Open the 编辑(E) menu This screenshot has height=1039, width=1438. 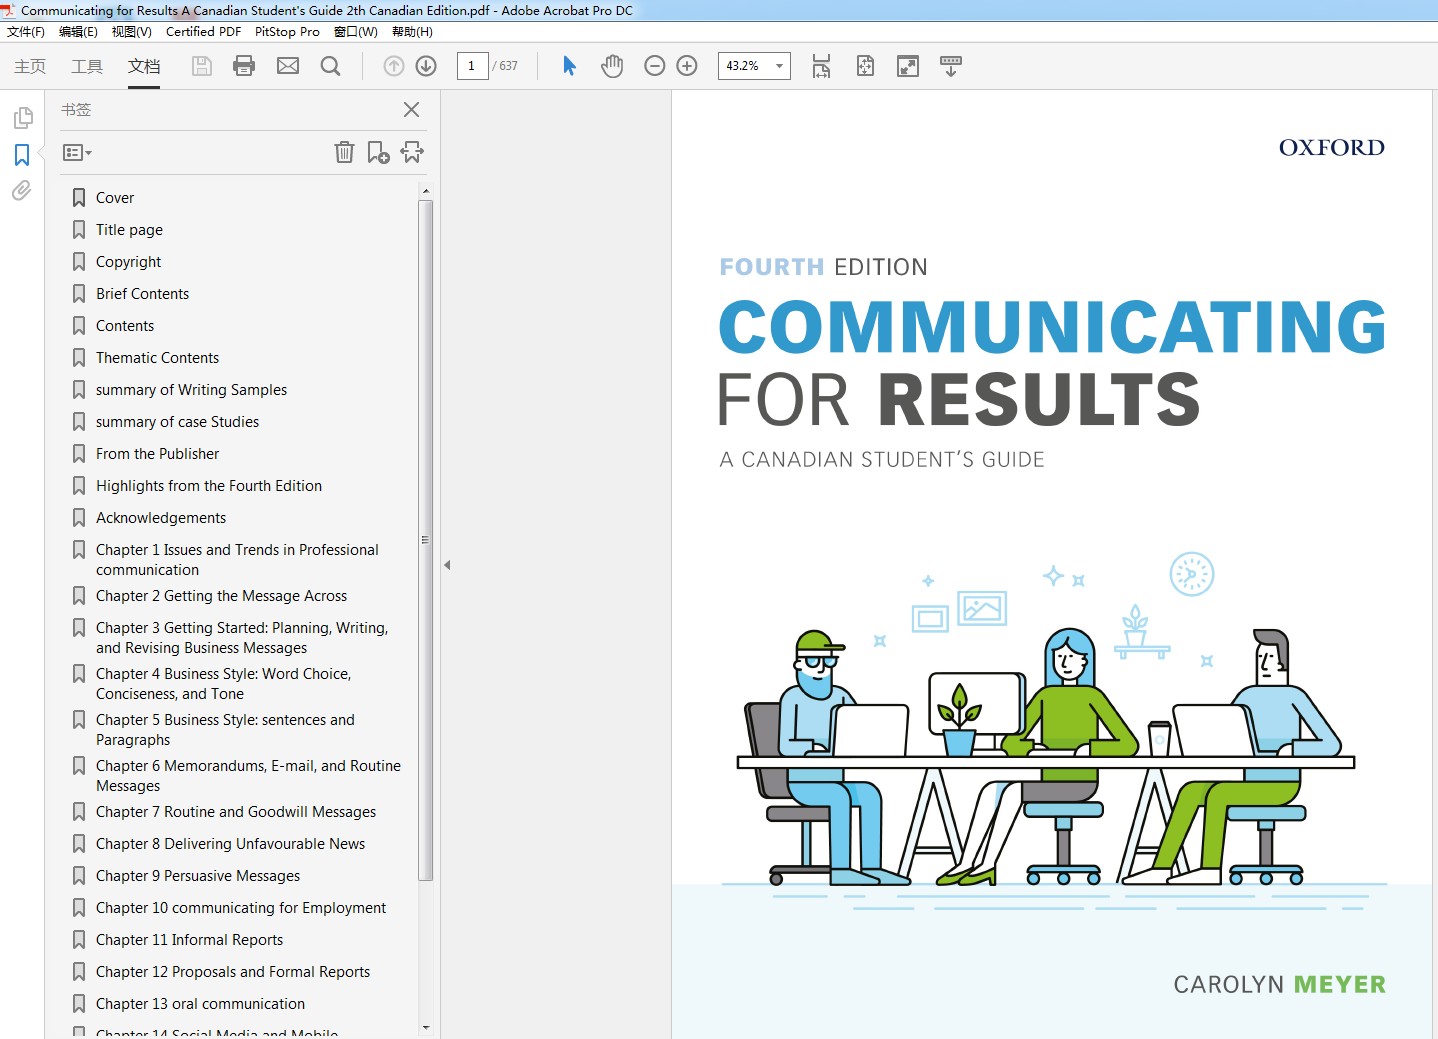(x=78, y=32)
